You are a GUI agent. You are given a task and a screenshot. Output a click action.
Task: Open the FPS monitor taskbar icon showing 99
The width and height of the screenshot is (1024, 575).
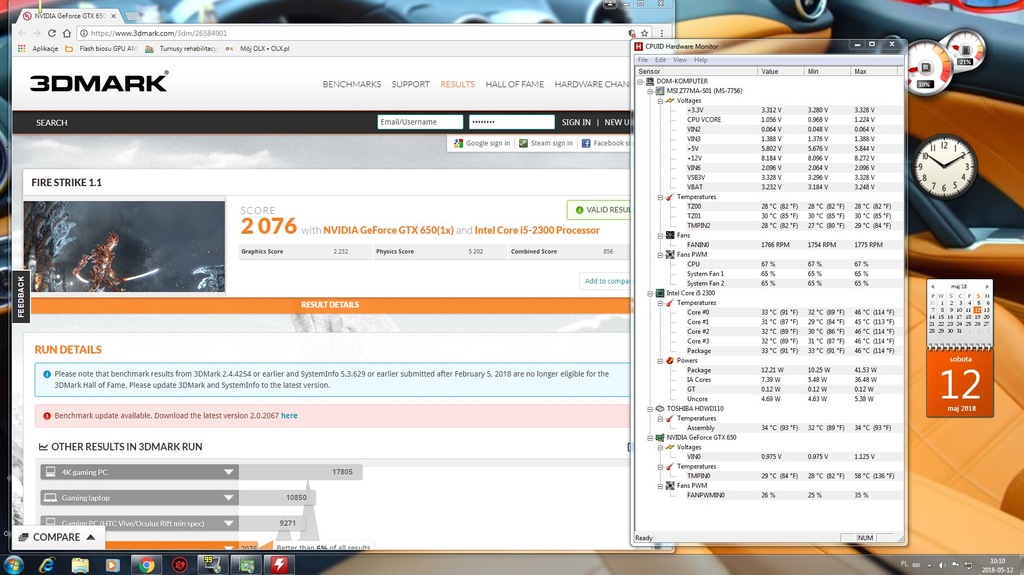click(x=213, y=565)
